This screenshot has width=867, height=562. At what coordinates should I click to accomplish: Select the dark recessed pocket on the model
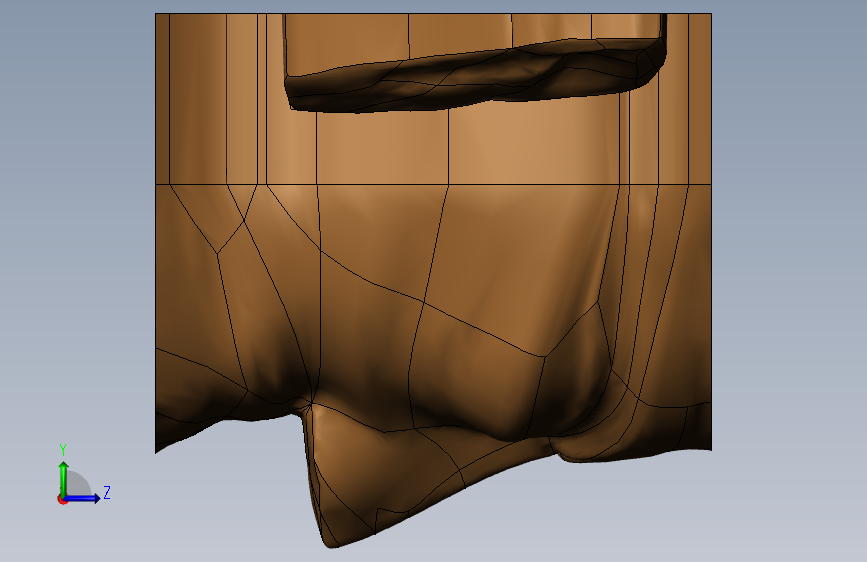click(476, 76)
